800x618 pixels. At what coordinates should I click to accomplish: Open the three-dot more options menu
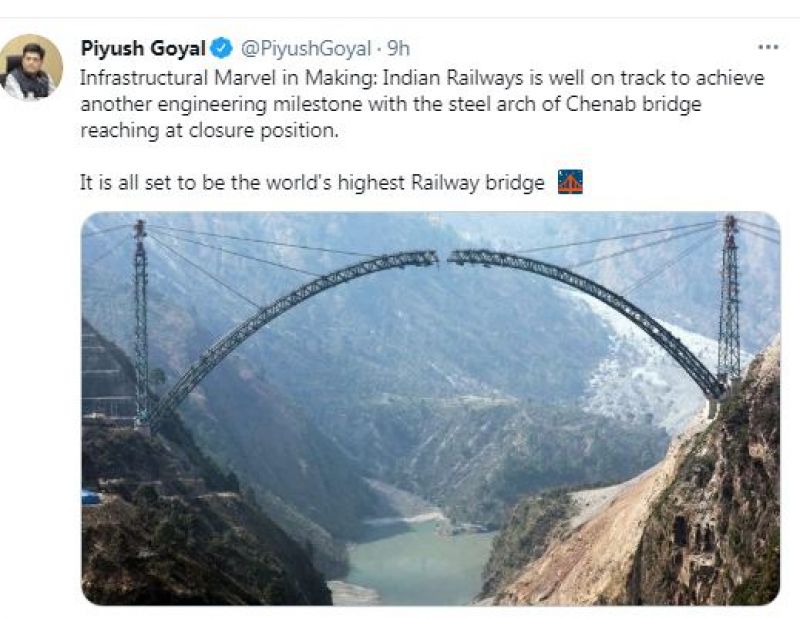[768, 47]
